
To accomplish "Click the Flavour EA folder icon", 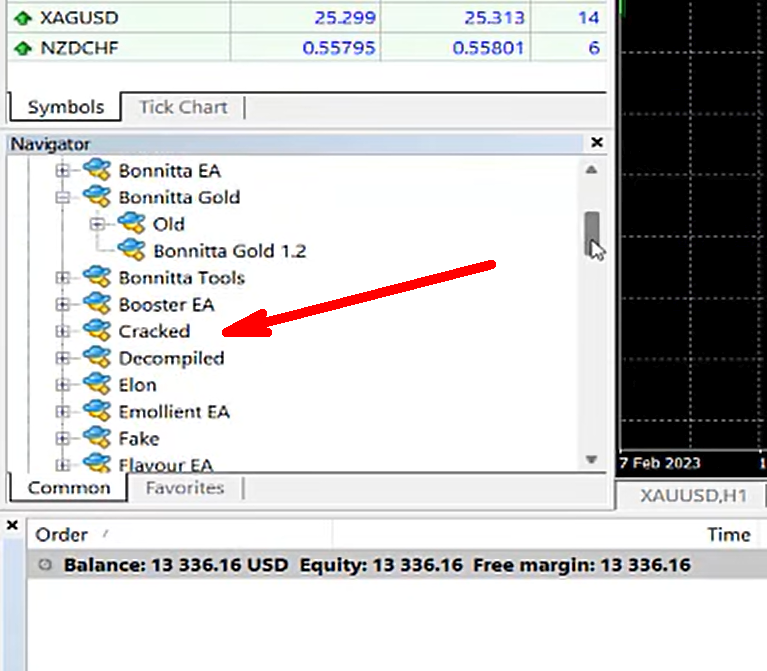I will pyautogui.click(x=97, y=463).
